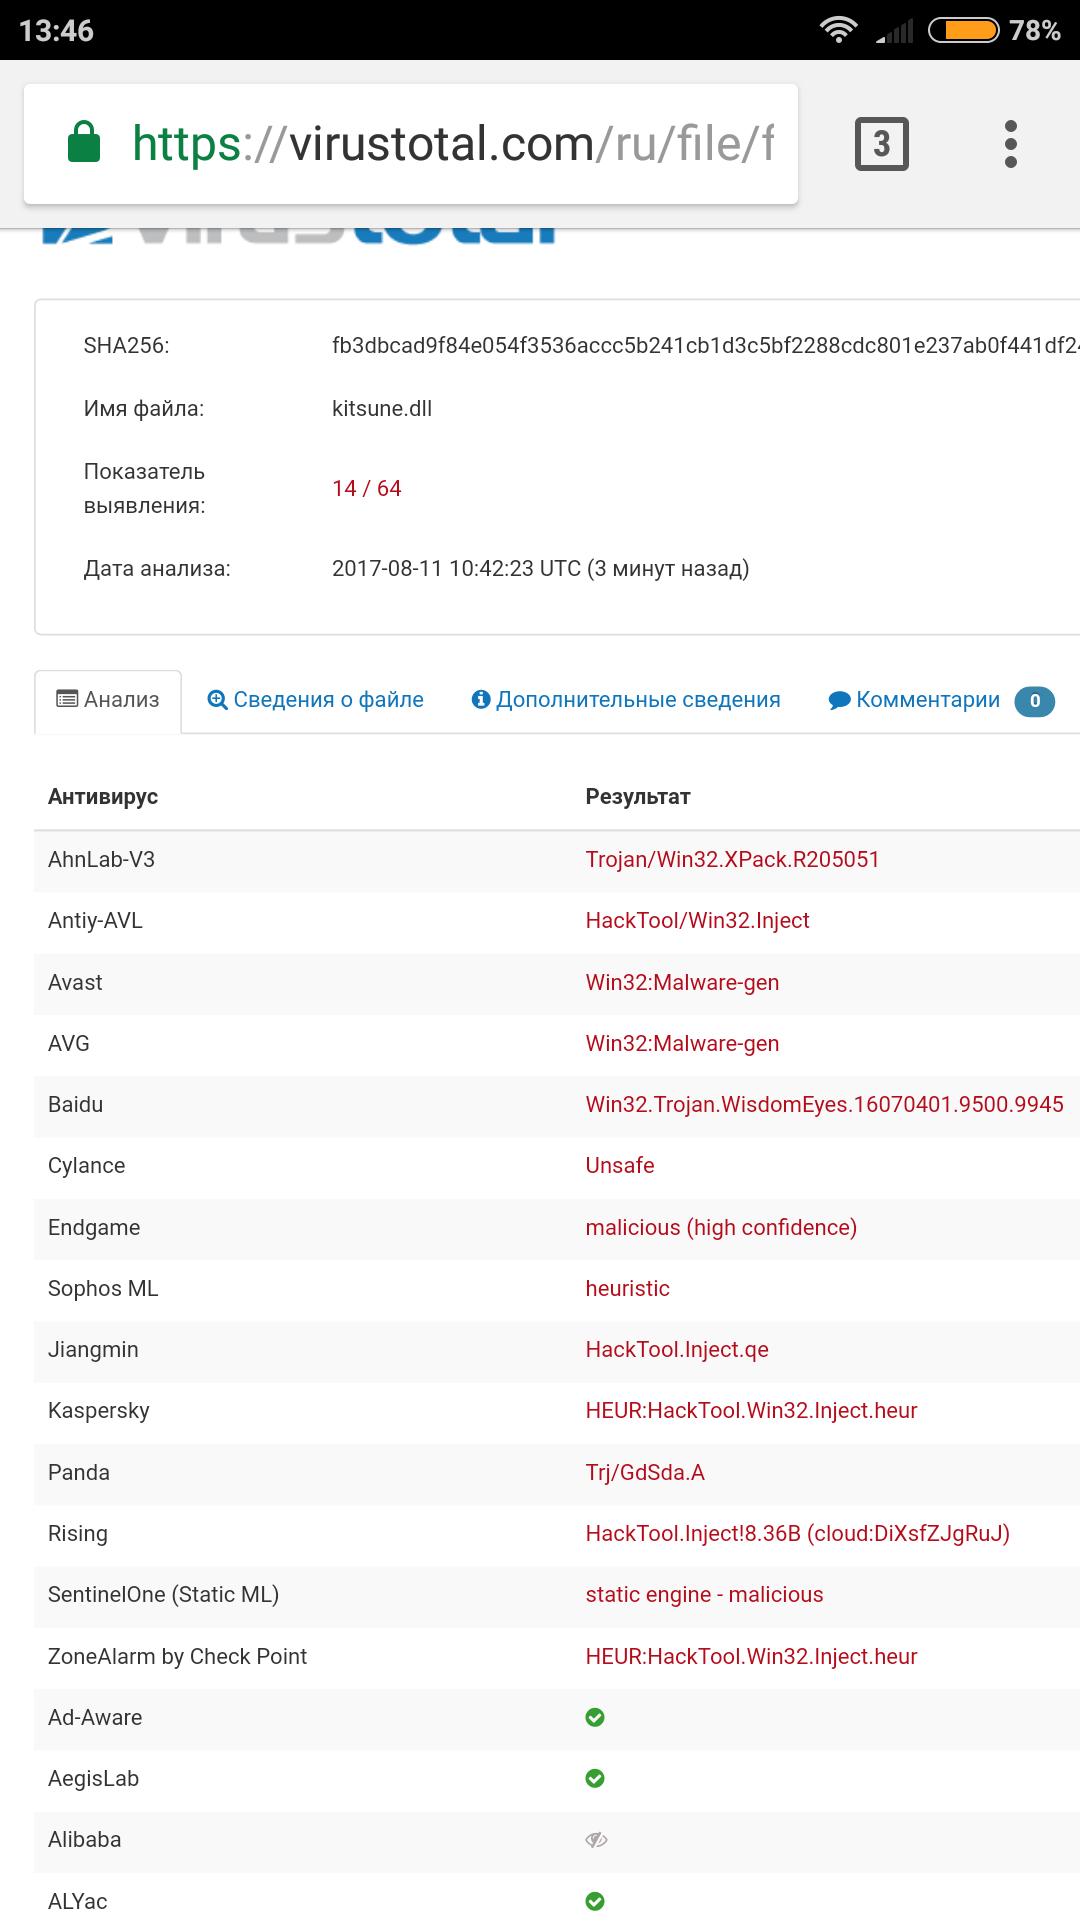Tap the green checkmark icon for ALYac
The width and height of the screenshot is (1080, 1920).
click(x=595, y=1901)
